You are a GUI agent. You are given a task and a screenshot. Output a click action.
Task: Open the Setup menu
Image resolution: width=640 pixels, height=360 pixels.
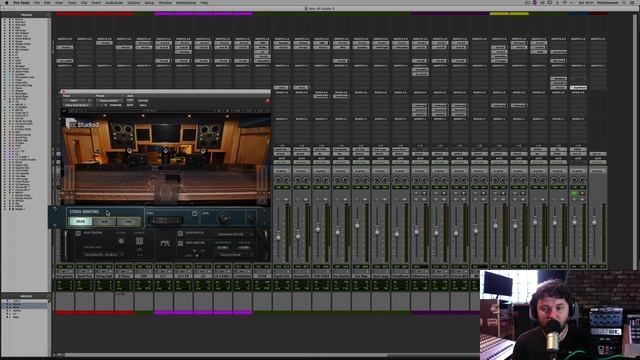pyautogui.click(x=149, y=2)
